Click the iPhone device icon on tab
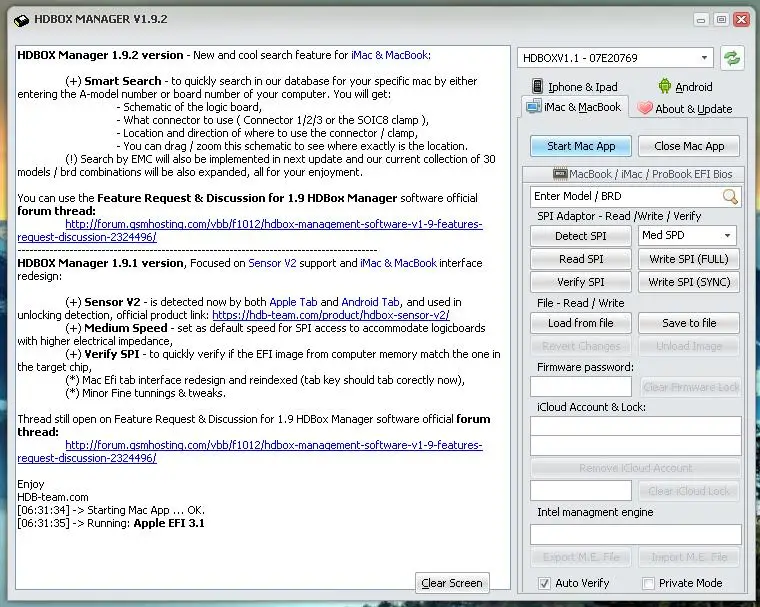 coord(537,86)
